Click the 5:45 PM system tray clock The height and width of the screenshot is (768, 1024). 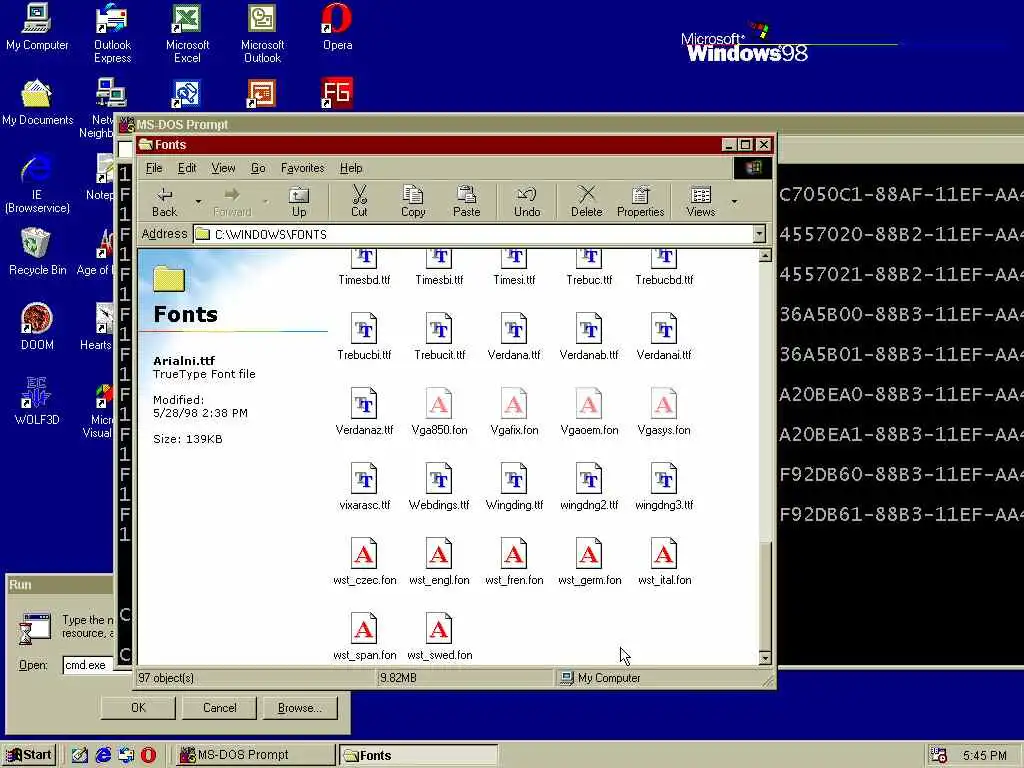pyautogui.click(x=985, y=756)
